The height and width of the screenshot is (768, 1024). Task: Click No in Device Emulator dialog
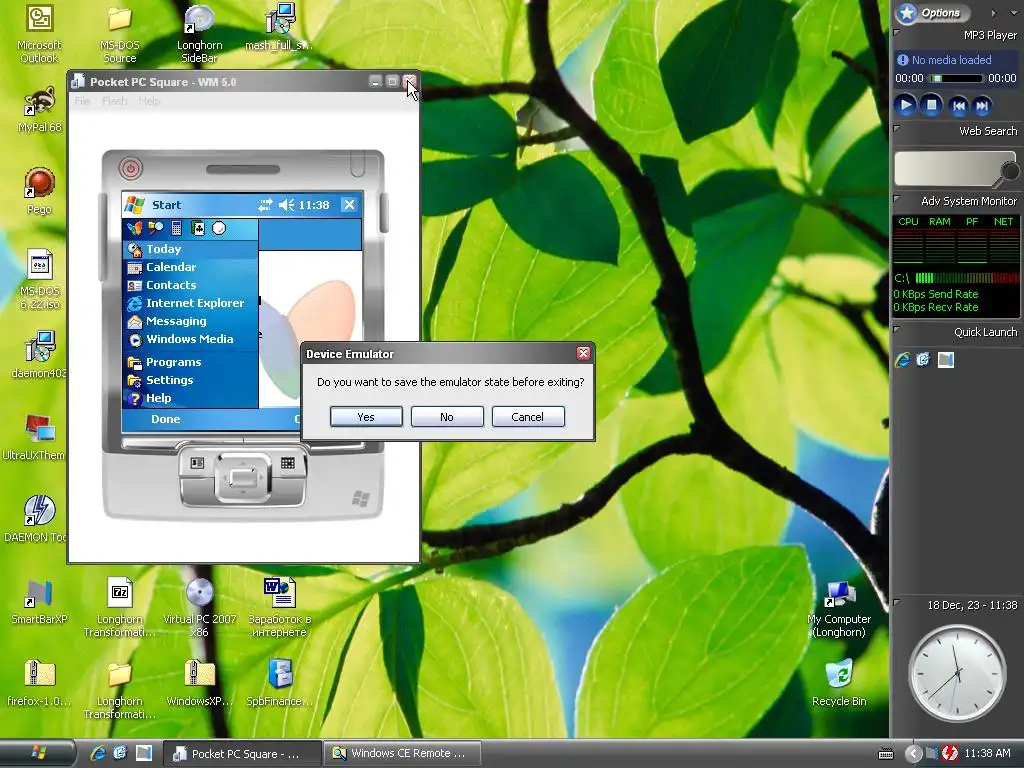point(447,417)
